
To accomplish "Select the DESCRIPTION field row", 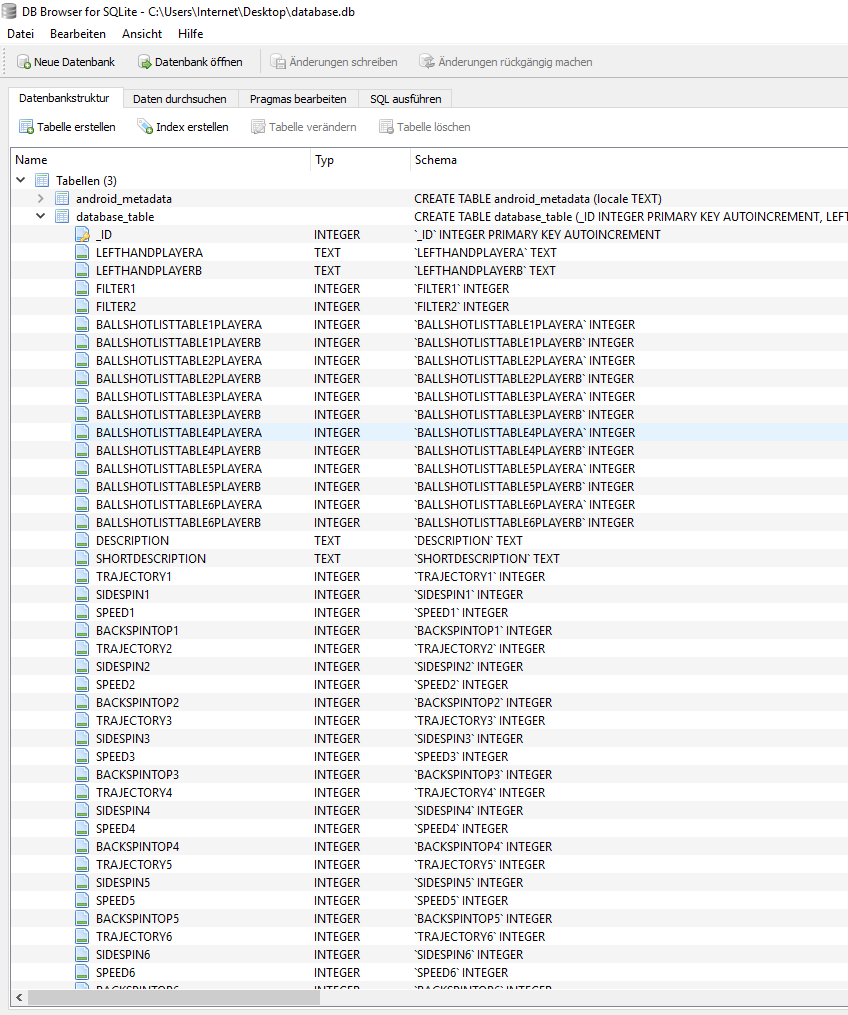I will tap(133, 541).
